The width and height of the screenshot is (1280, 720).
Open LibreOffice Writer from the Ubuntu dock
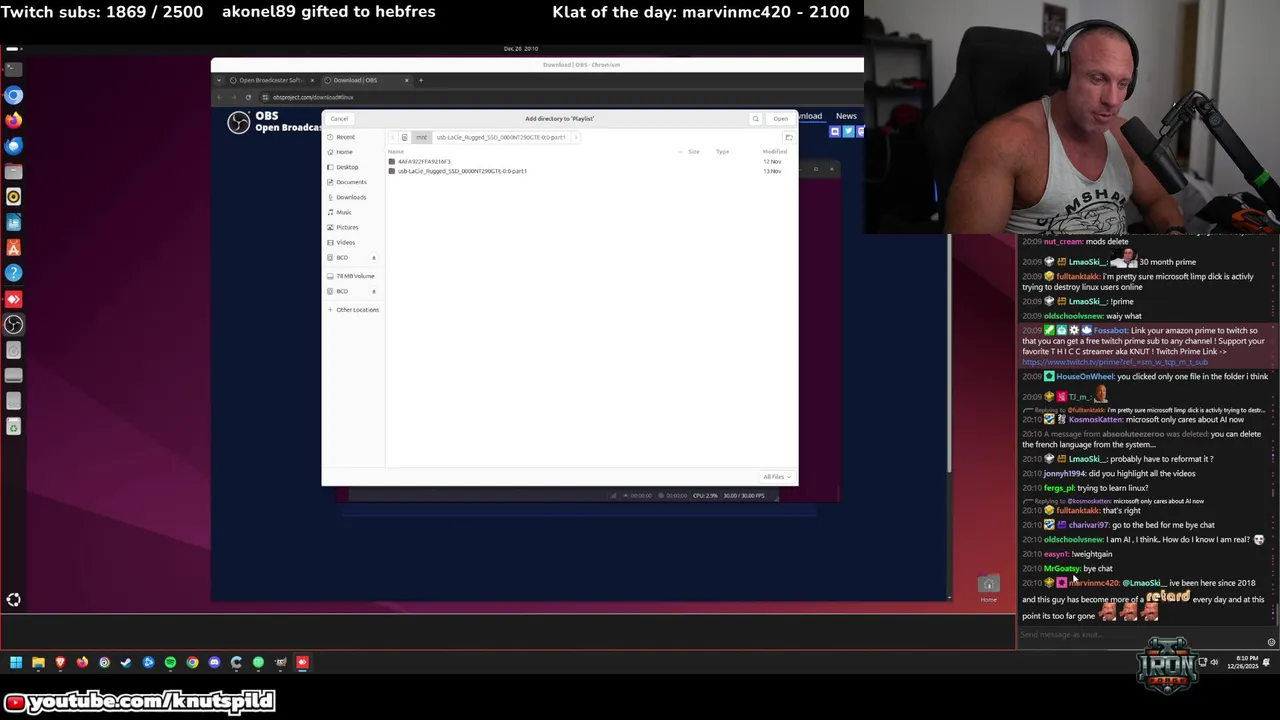[13, 223]
